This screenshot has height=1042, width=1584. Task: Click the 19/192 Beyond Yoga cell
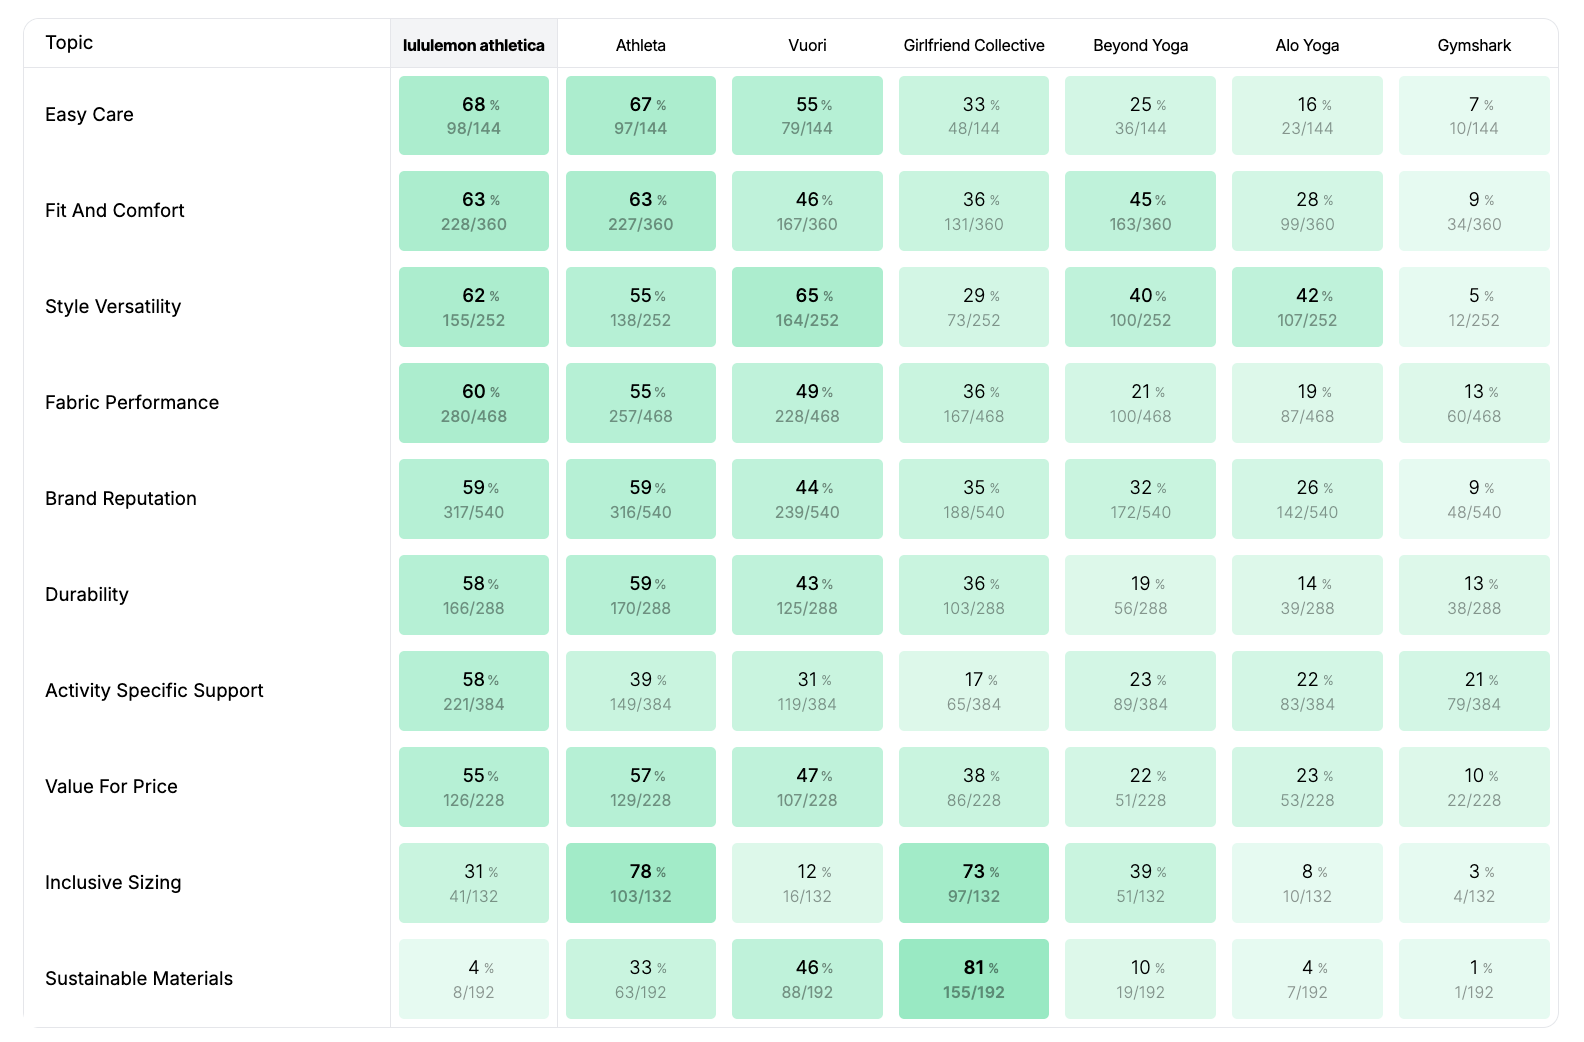[1141, 979]
